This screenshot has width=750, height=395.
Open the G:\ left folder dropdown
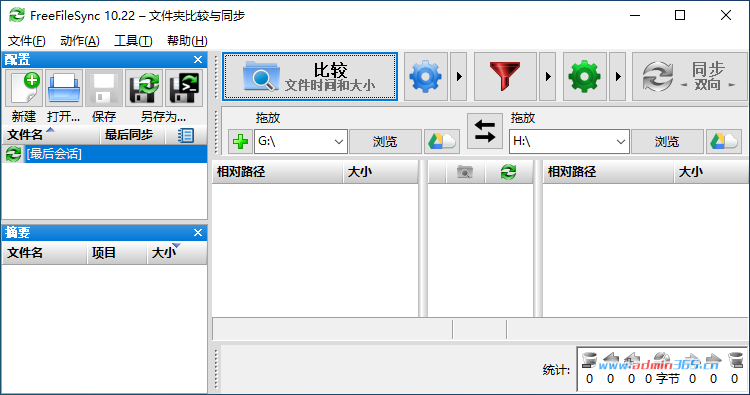pos(338,142)
